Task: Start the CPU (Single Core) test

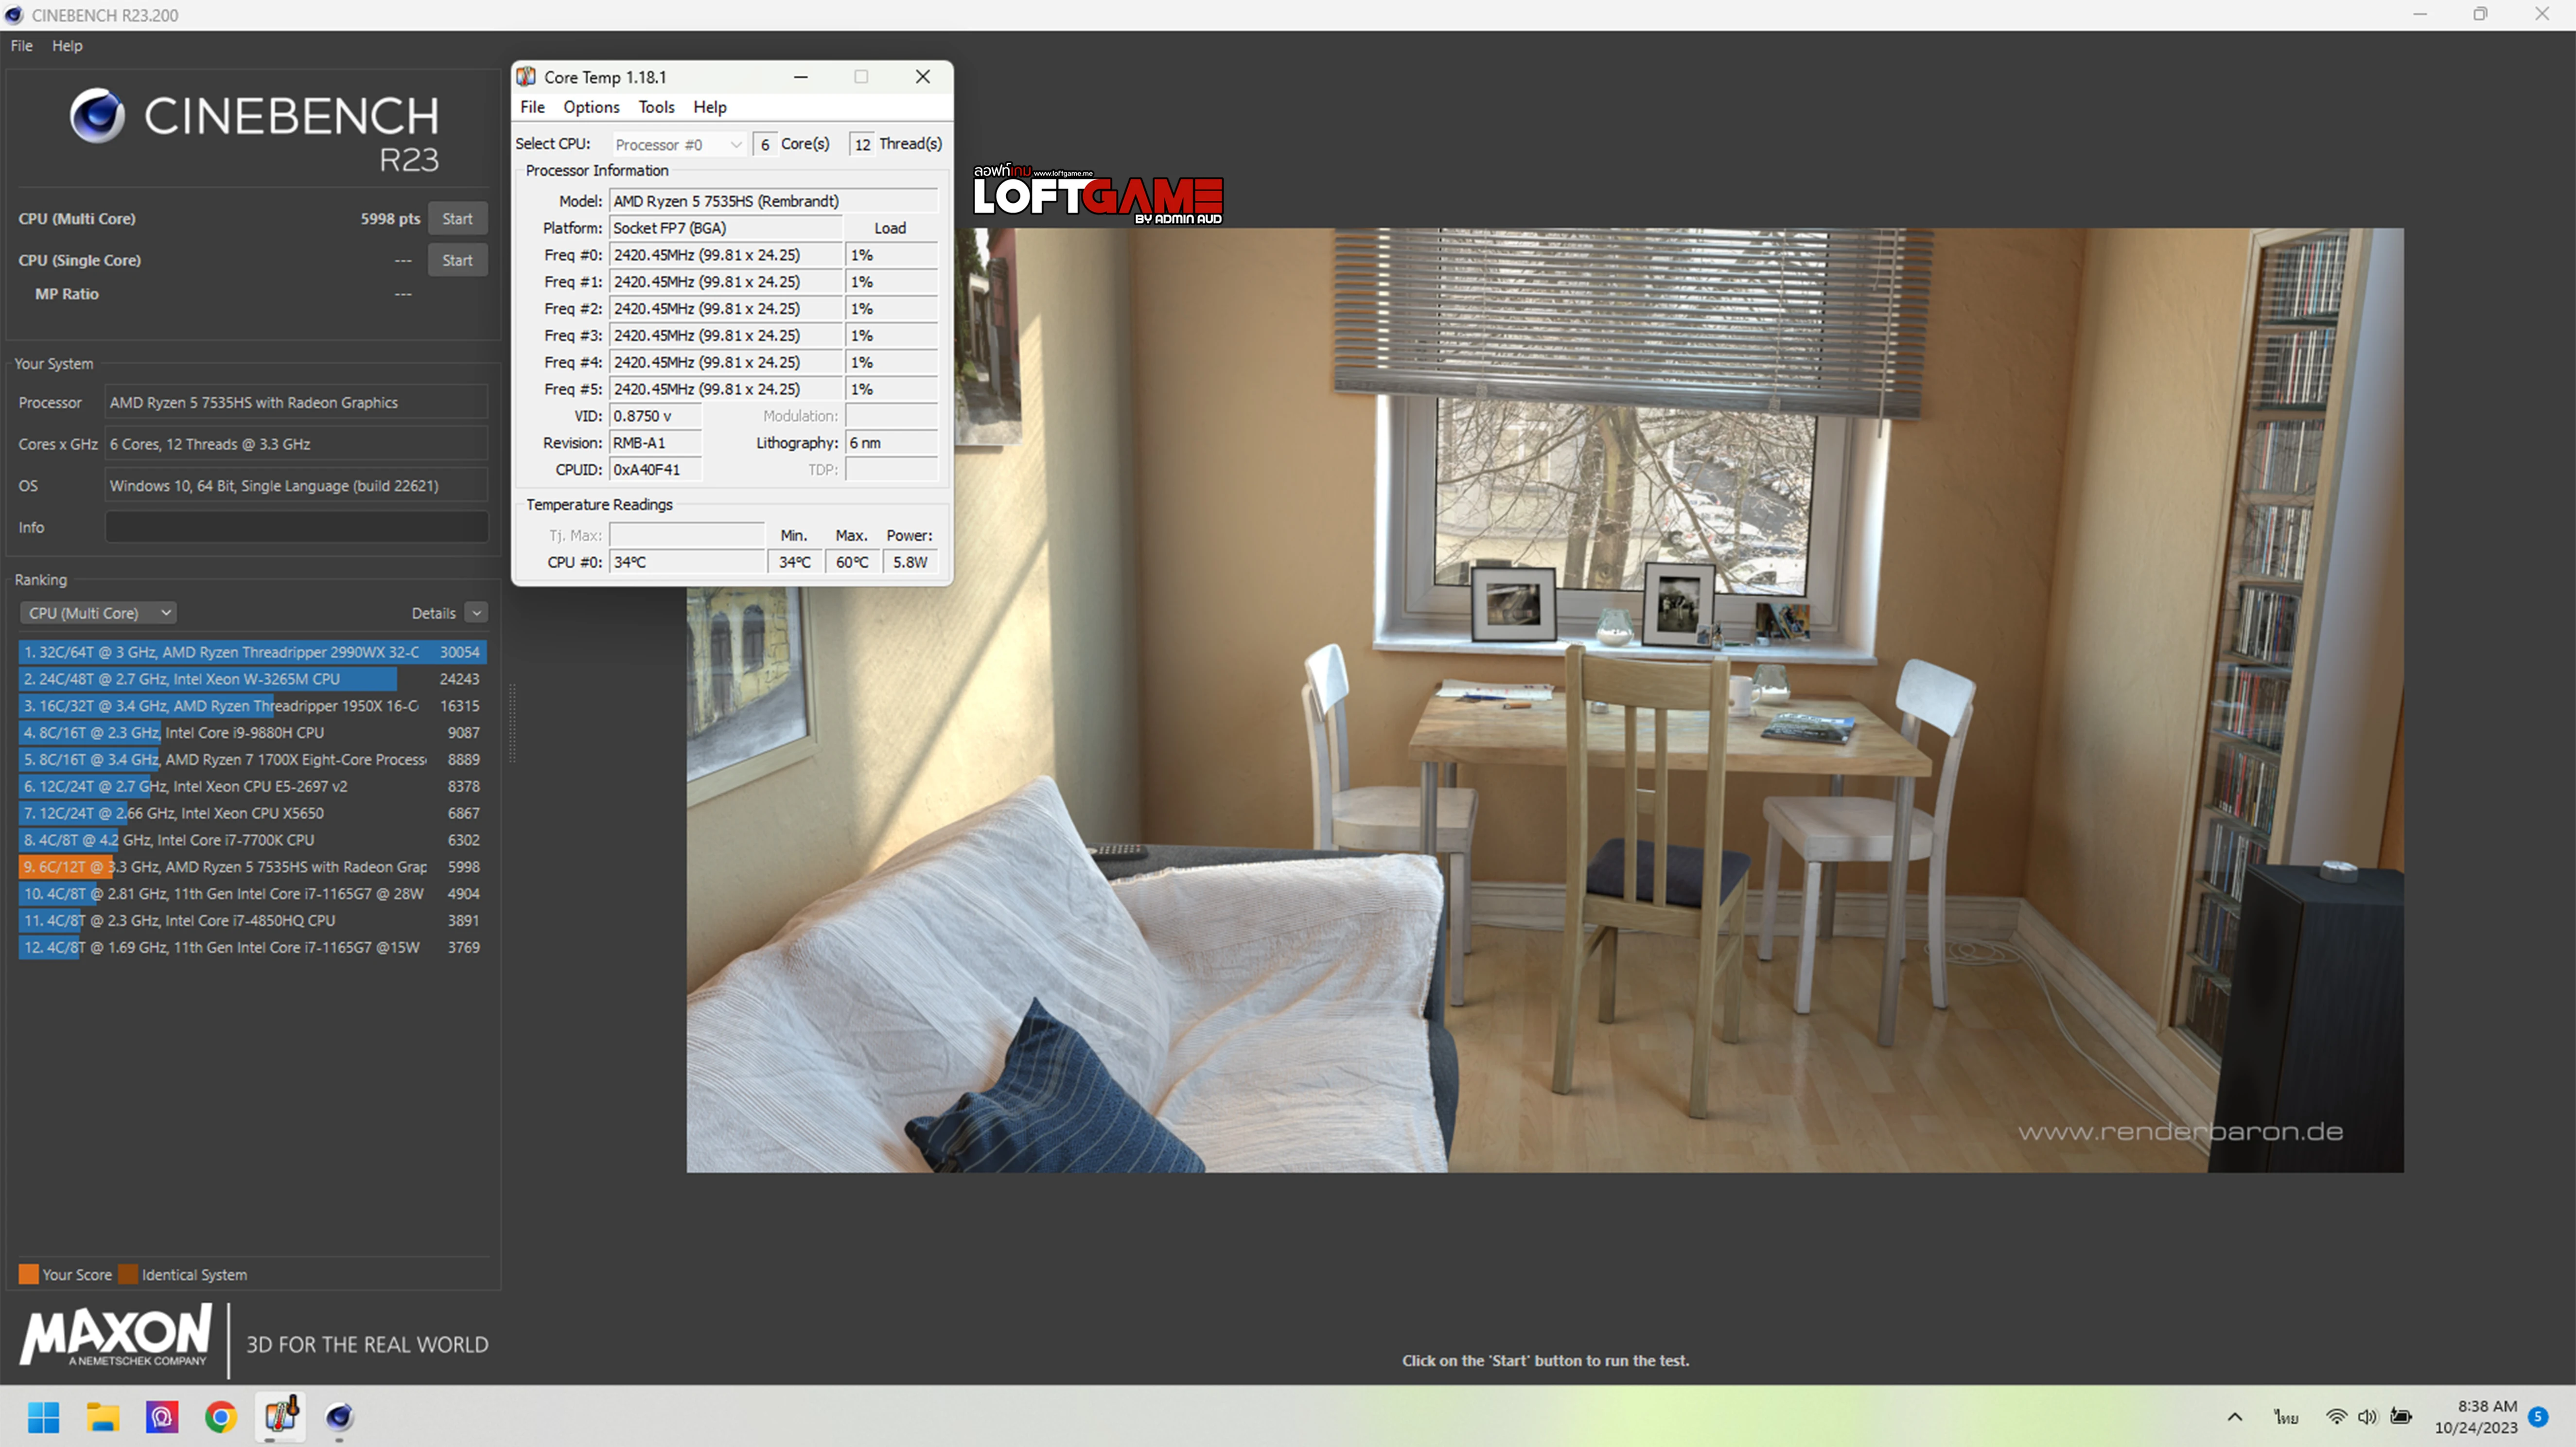Action: (x=457, y=260)
